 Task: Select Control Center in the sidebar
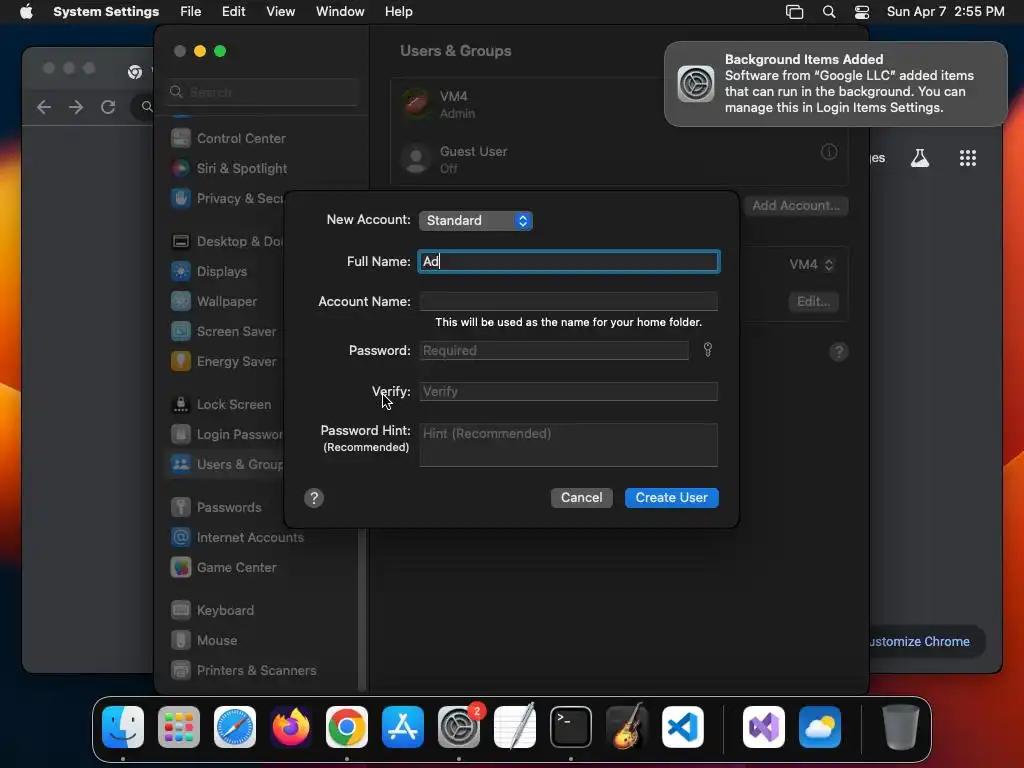[261, 138]
